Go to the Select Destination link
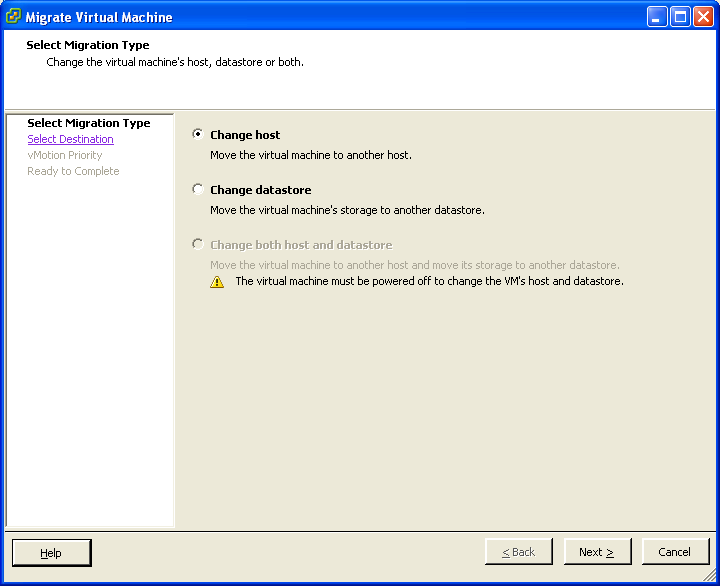Image resolution: width=720 pixels, height=586 pixels. pyautogui.click(x=71, y=139)
